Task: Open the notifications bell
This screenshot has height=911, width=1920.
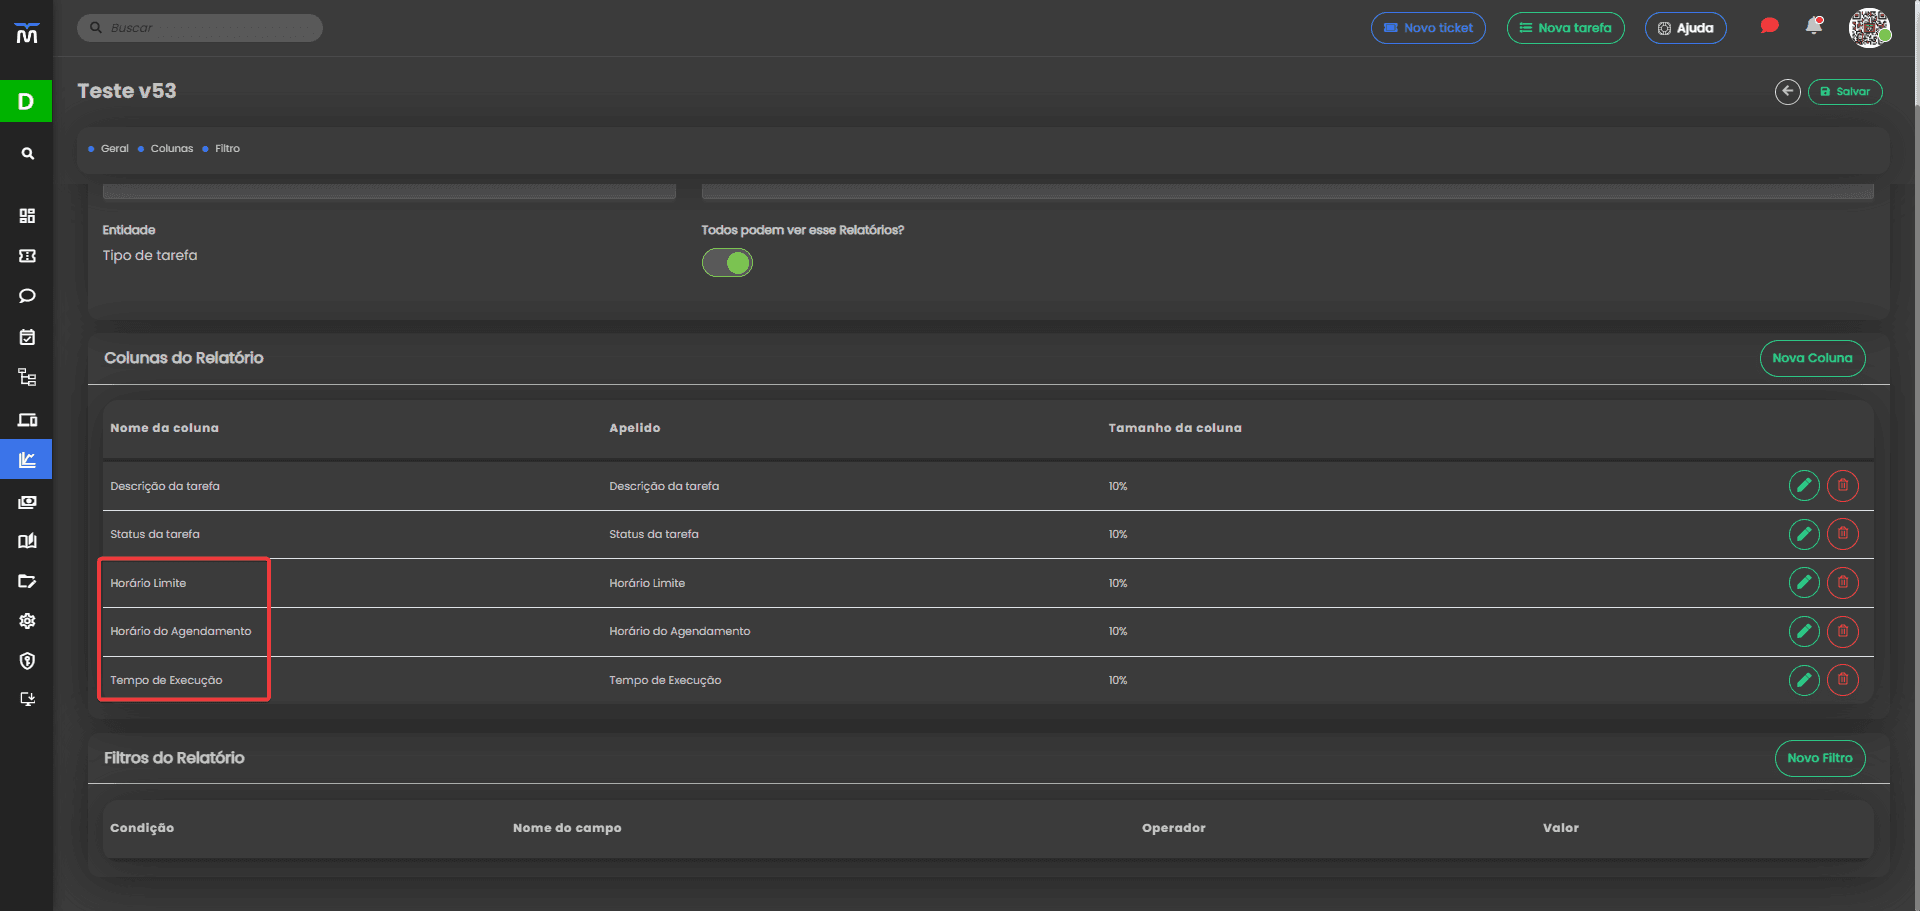Action: 1814,27
